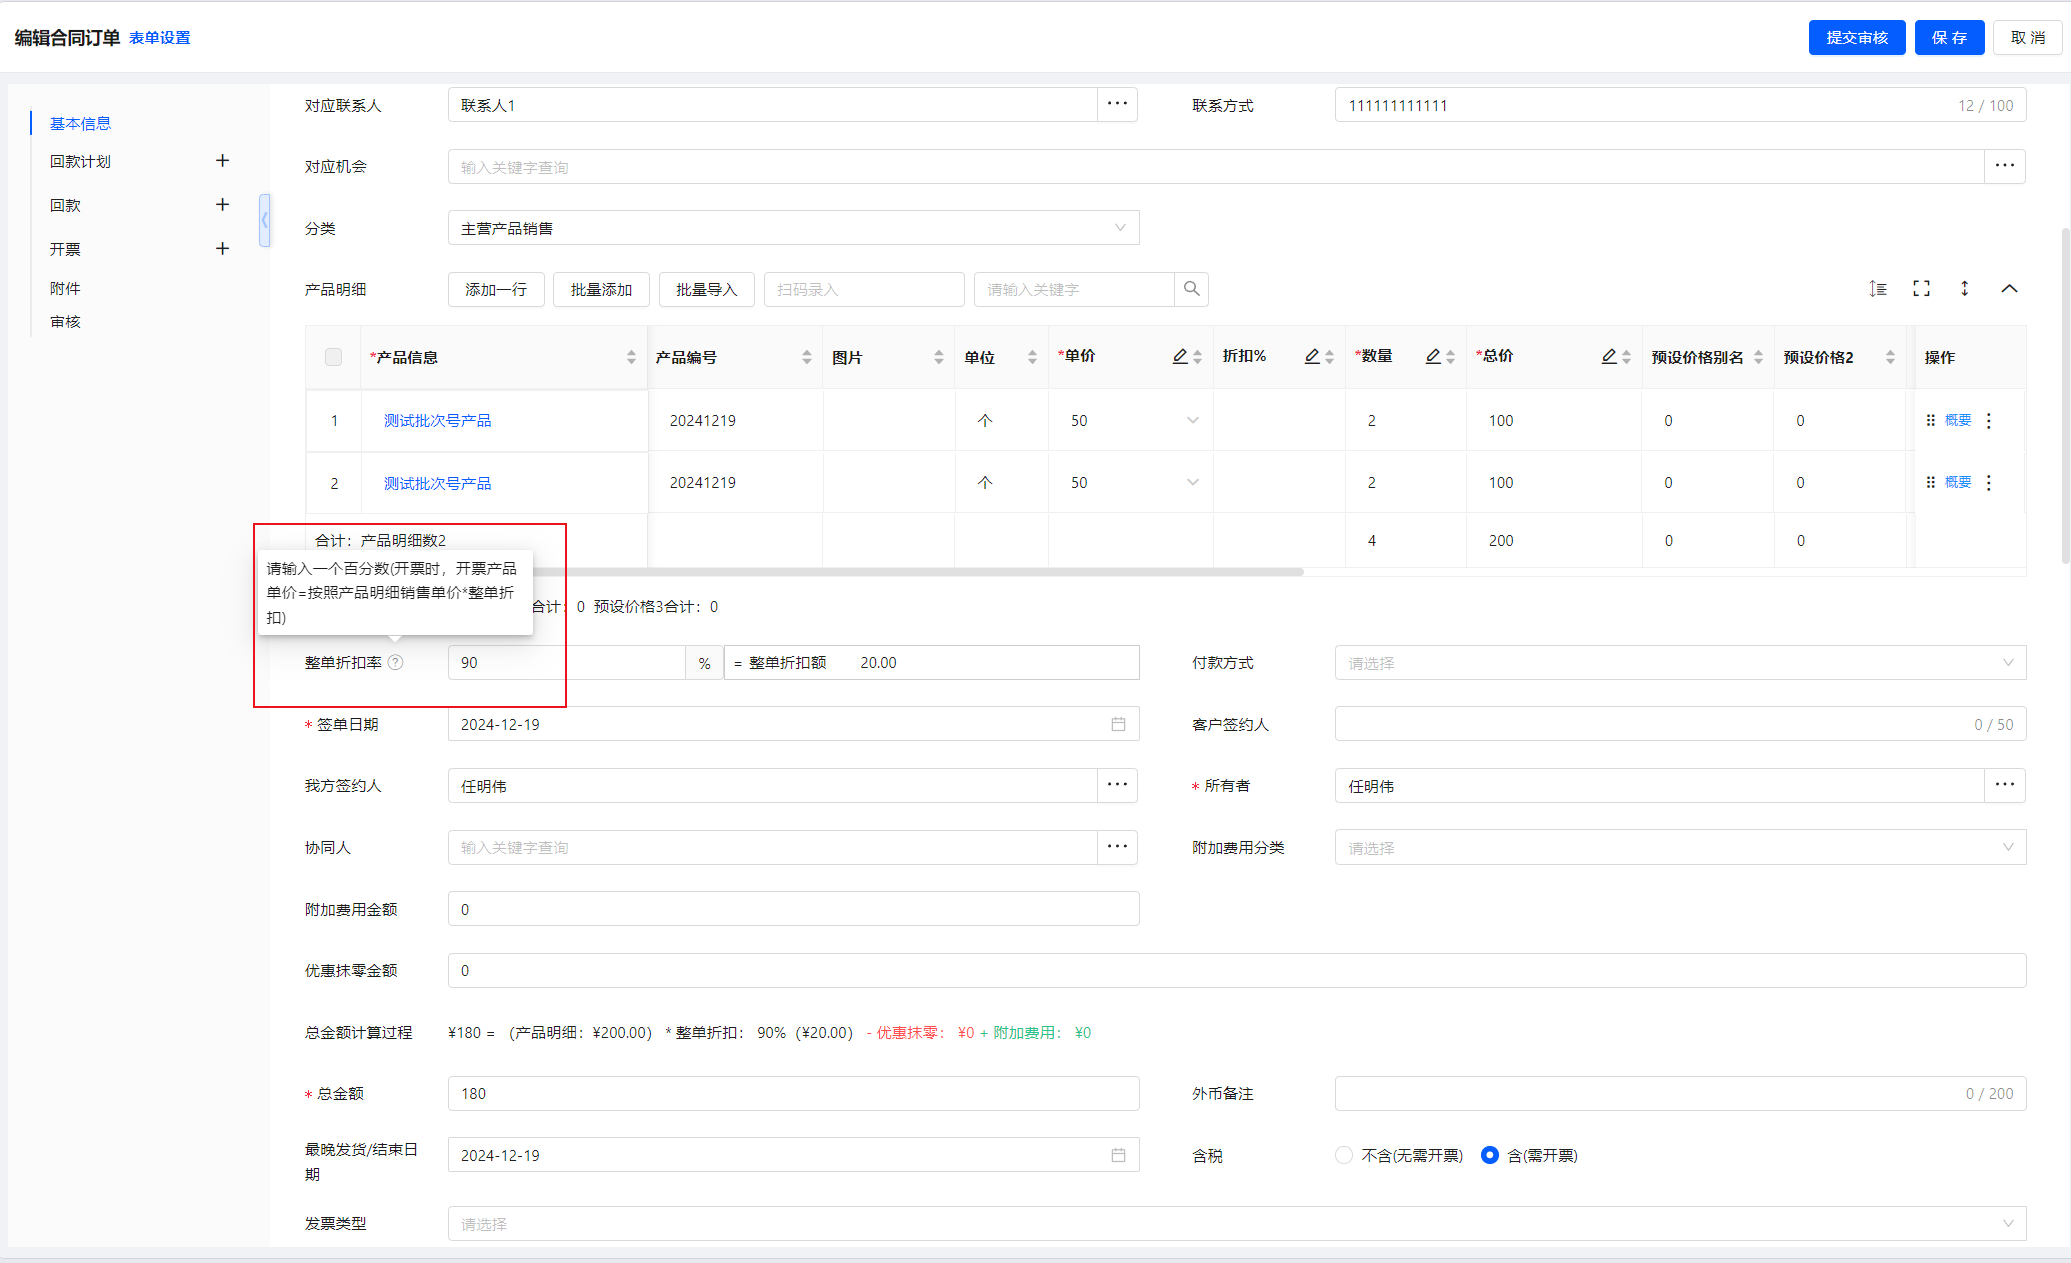The width and height of the screenshot is (2071, 1263).
Task: Click the 单价 column batch edit pencil
Action: [x=1181, y=357]
